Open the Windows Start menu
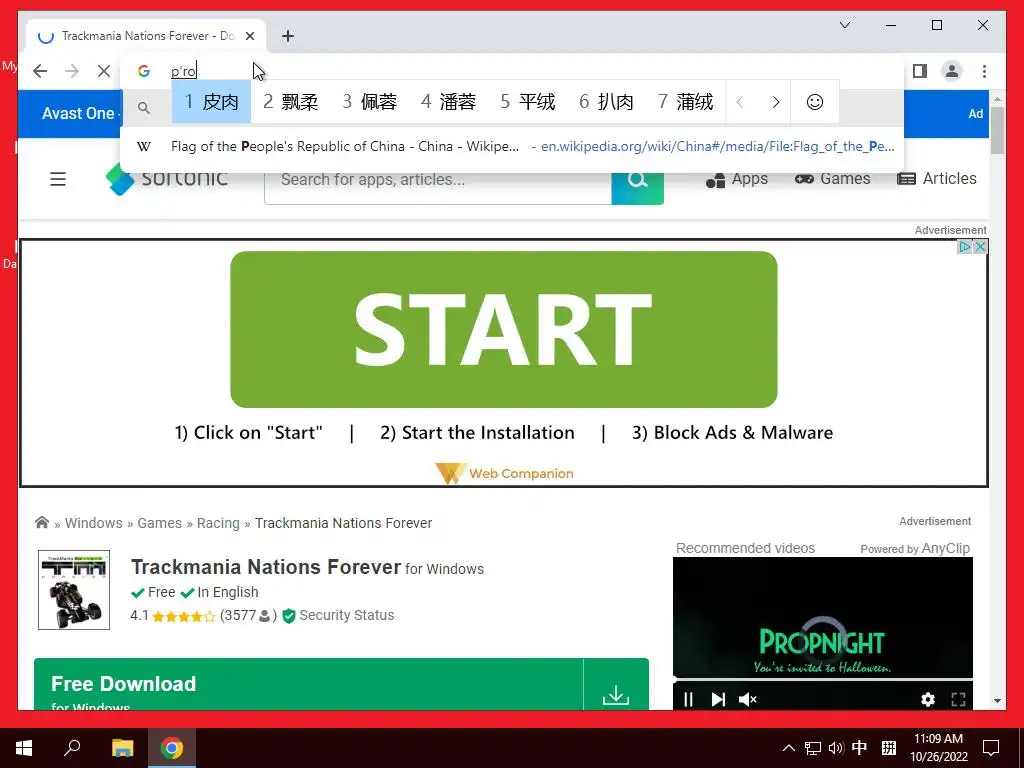Viewport: 1024px width, 768px height. [x=24, y=748]
